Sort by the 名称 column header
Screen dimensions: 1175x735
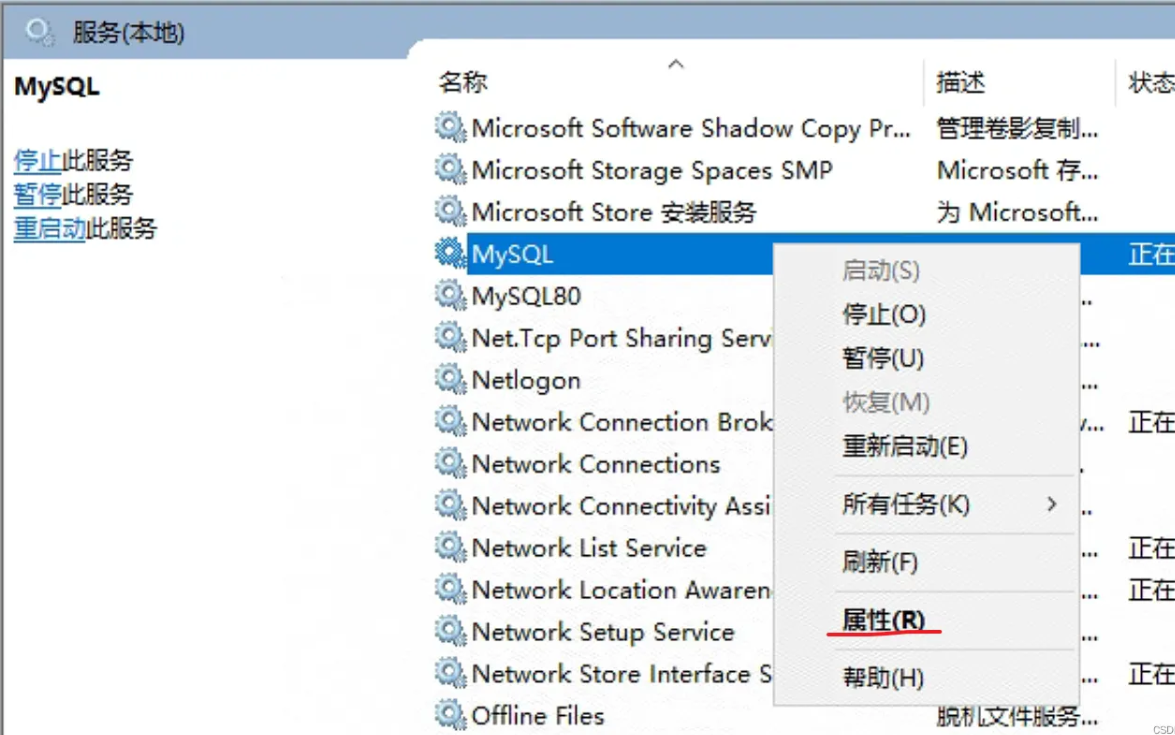click(462, 82)
